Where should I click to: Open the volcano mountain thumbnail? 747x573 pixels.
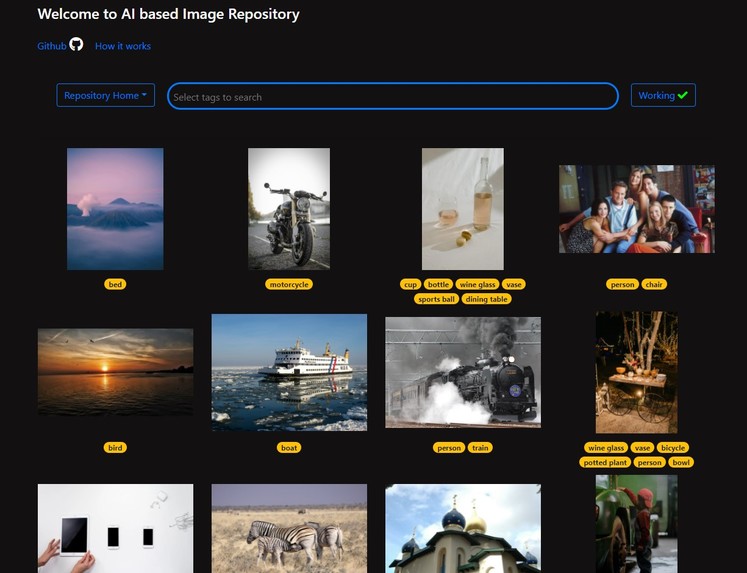point(115,209)
